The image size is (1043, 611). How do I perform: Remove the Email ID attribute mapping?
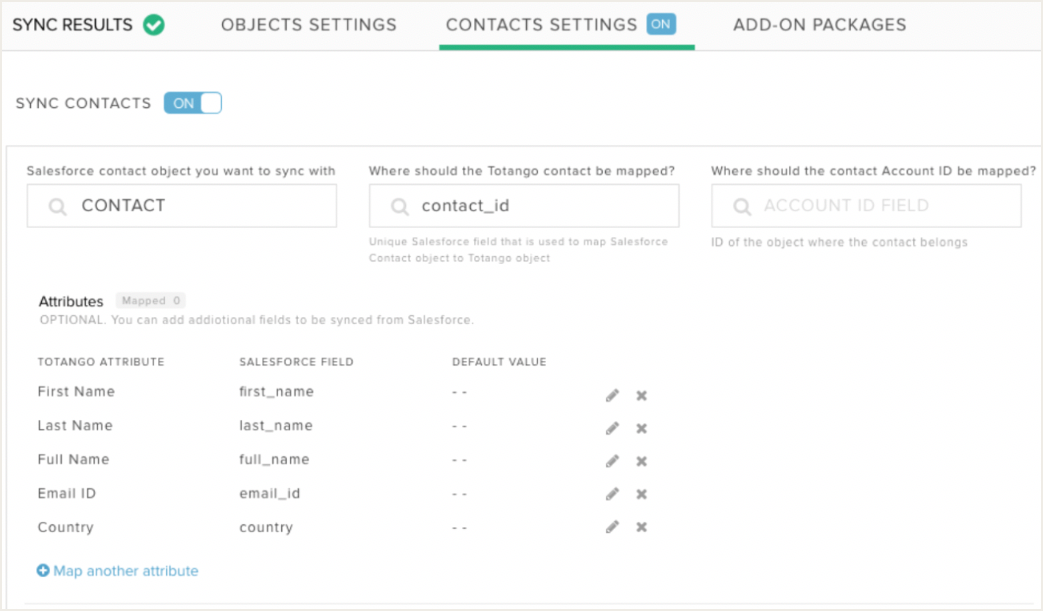coord(642,494)
